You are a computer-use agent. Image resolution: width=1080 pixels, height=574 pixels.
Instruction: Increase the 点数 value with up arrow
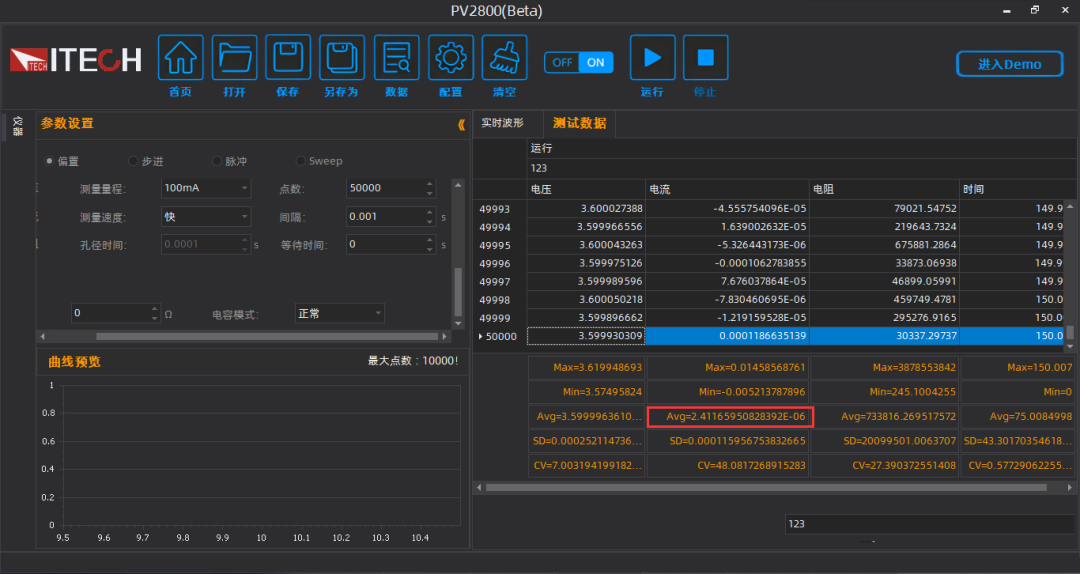pyautogui.click(x=430, y=183)
